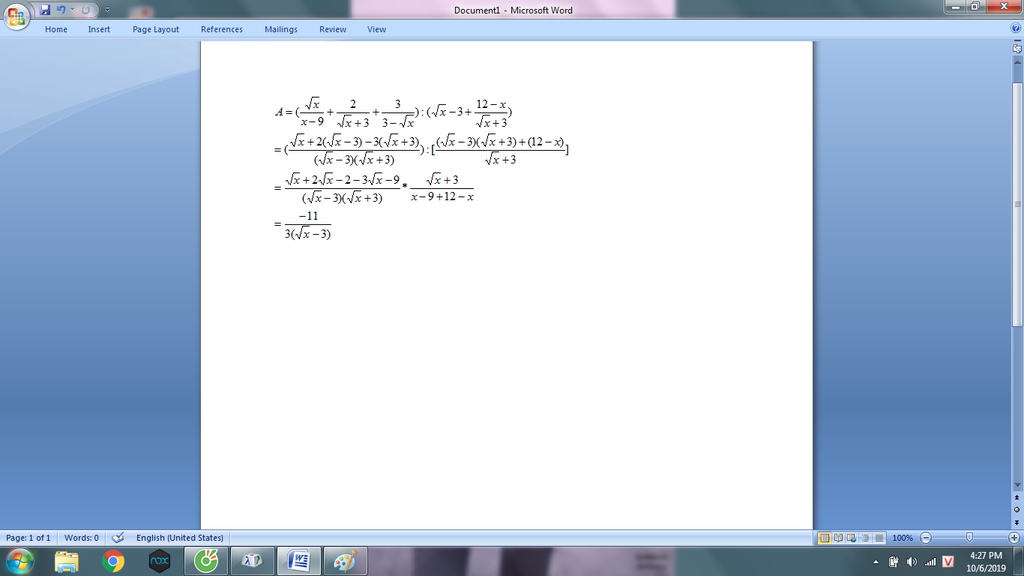Viewport: 1024px width, 576px height.
Task: Switch to Web Layout view
Action: coord(852,538)
